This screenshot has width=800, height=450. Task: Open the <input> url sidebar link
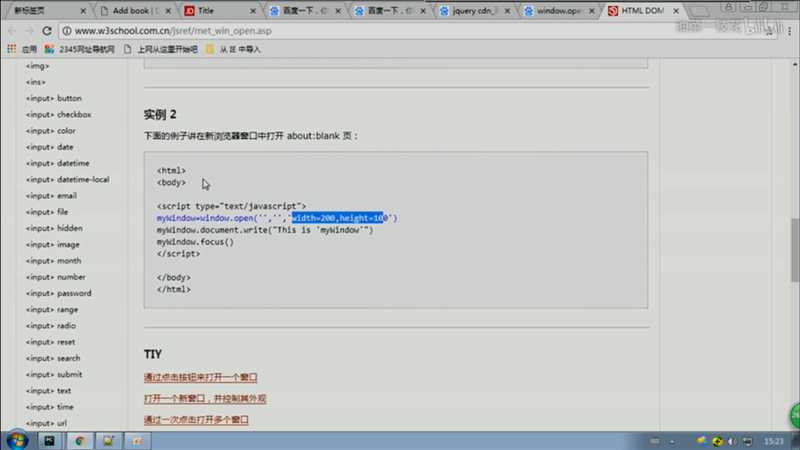click(46, 423)
